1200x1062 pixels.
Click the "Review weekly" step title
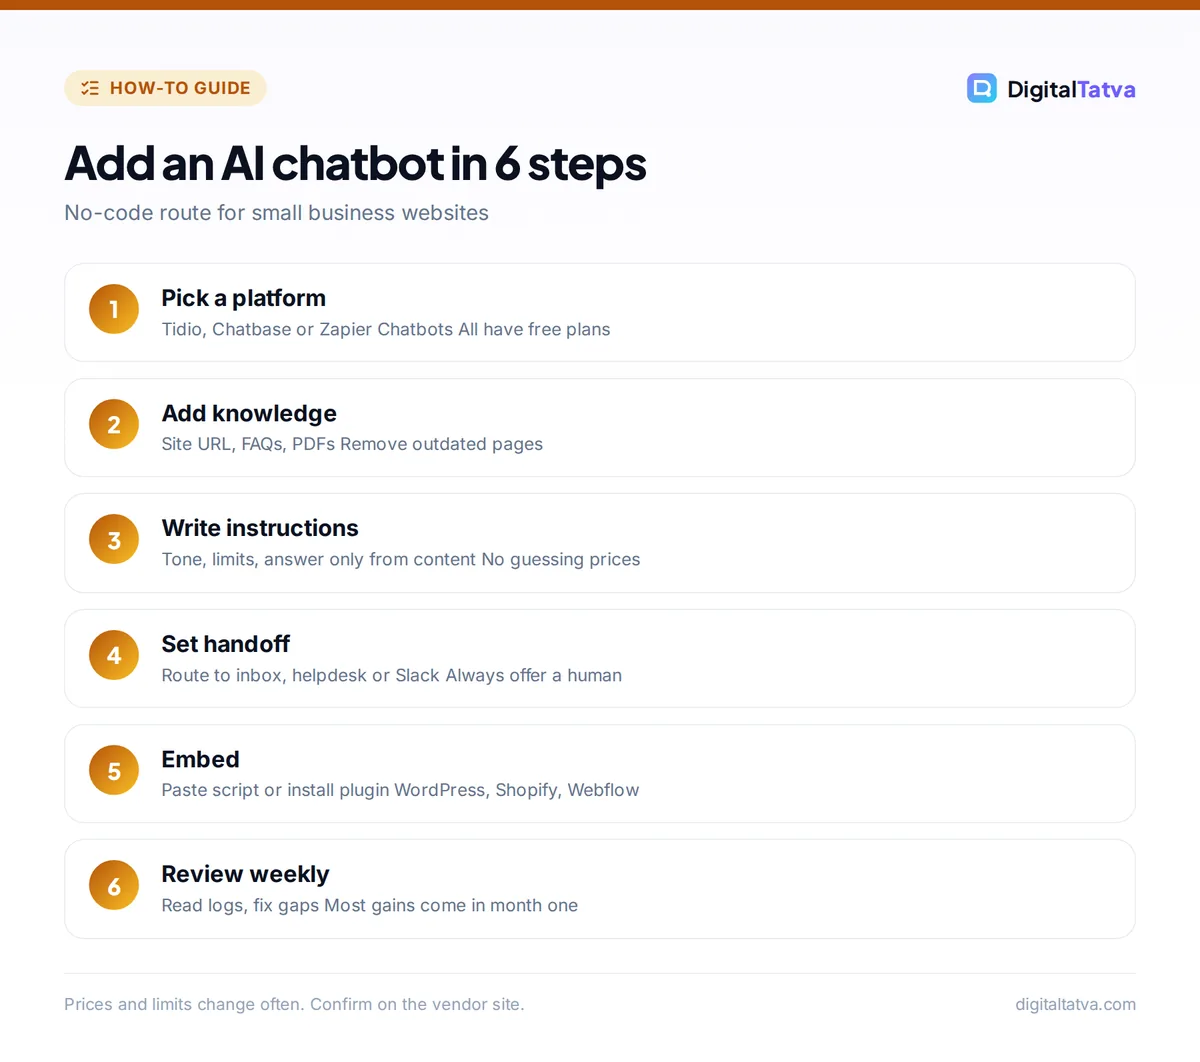coord(245,874)
